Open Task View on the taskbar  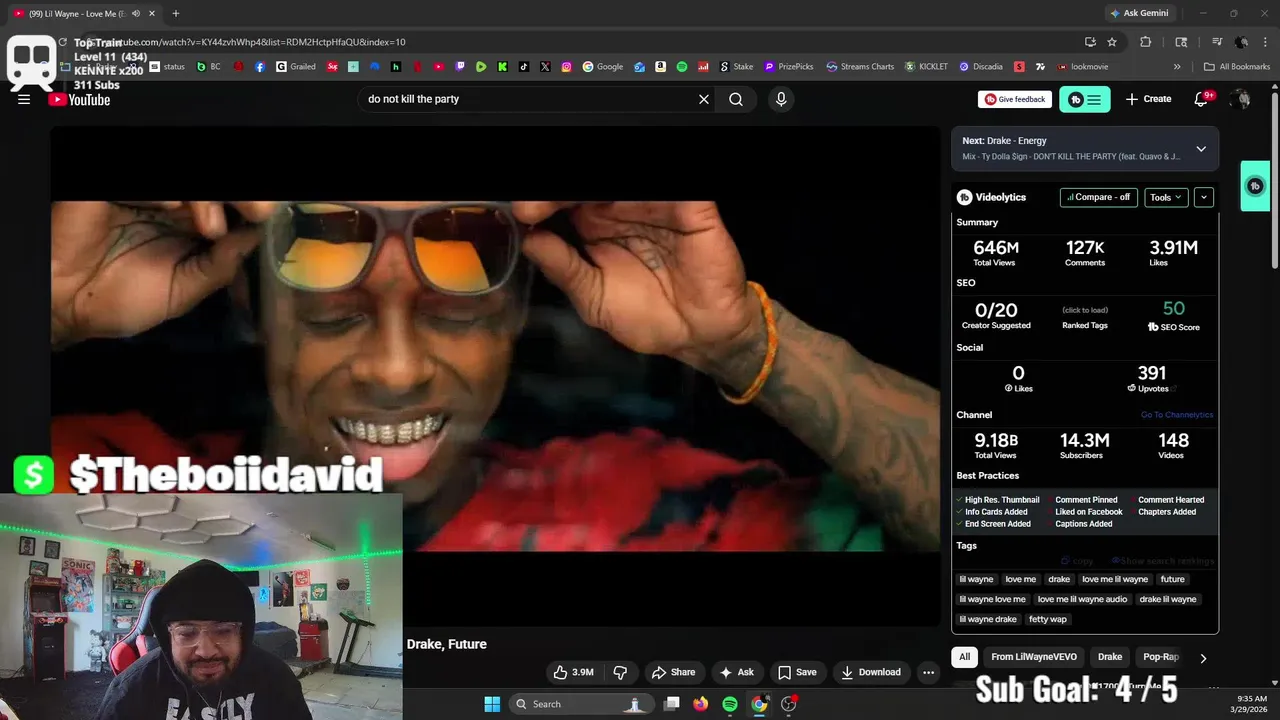click(672, 704)
